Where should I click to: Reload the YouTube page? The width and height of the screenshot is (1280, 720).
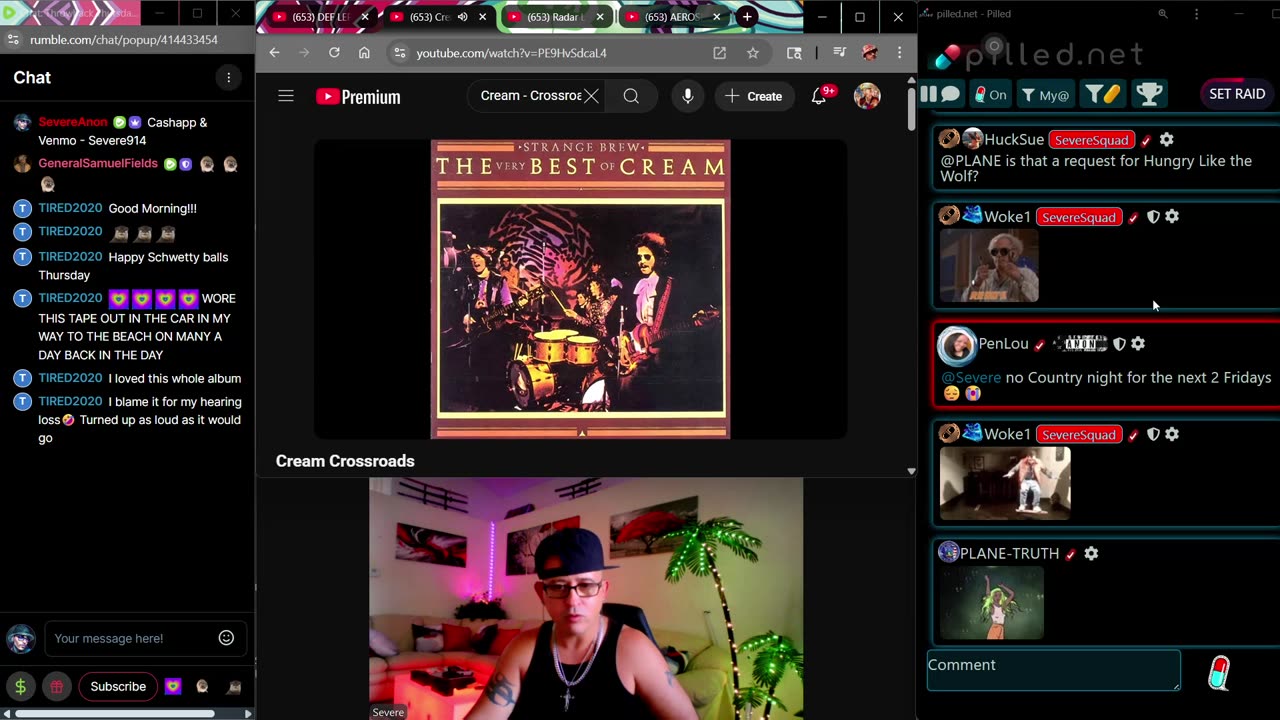[334, 53]
